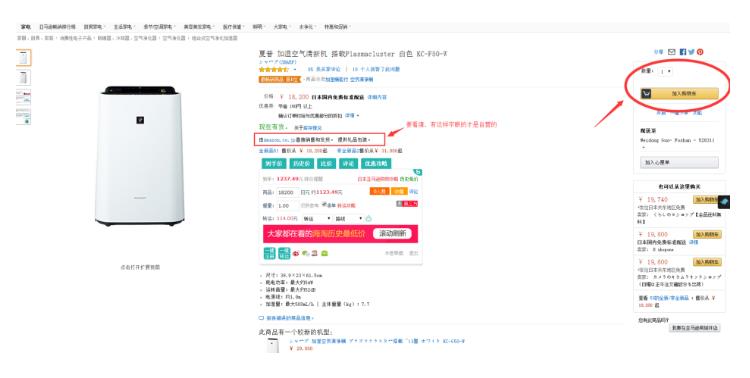Share the product on Pinterest
The image size is (750, 378).
[700, 52]
